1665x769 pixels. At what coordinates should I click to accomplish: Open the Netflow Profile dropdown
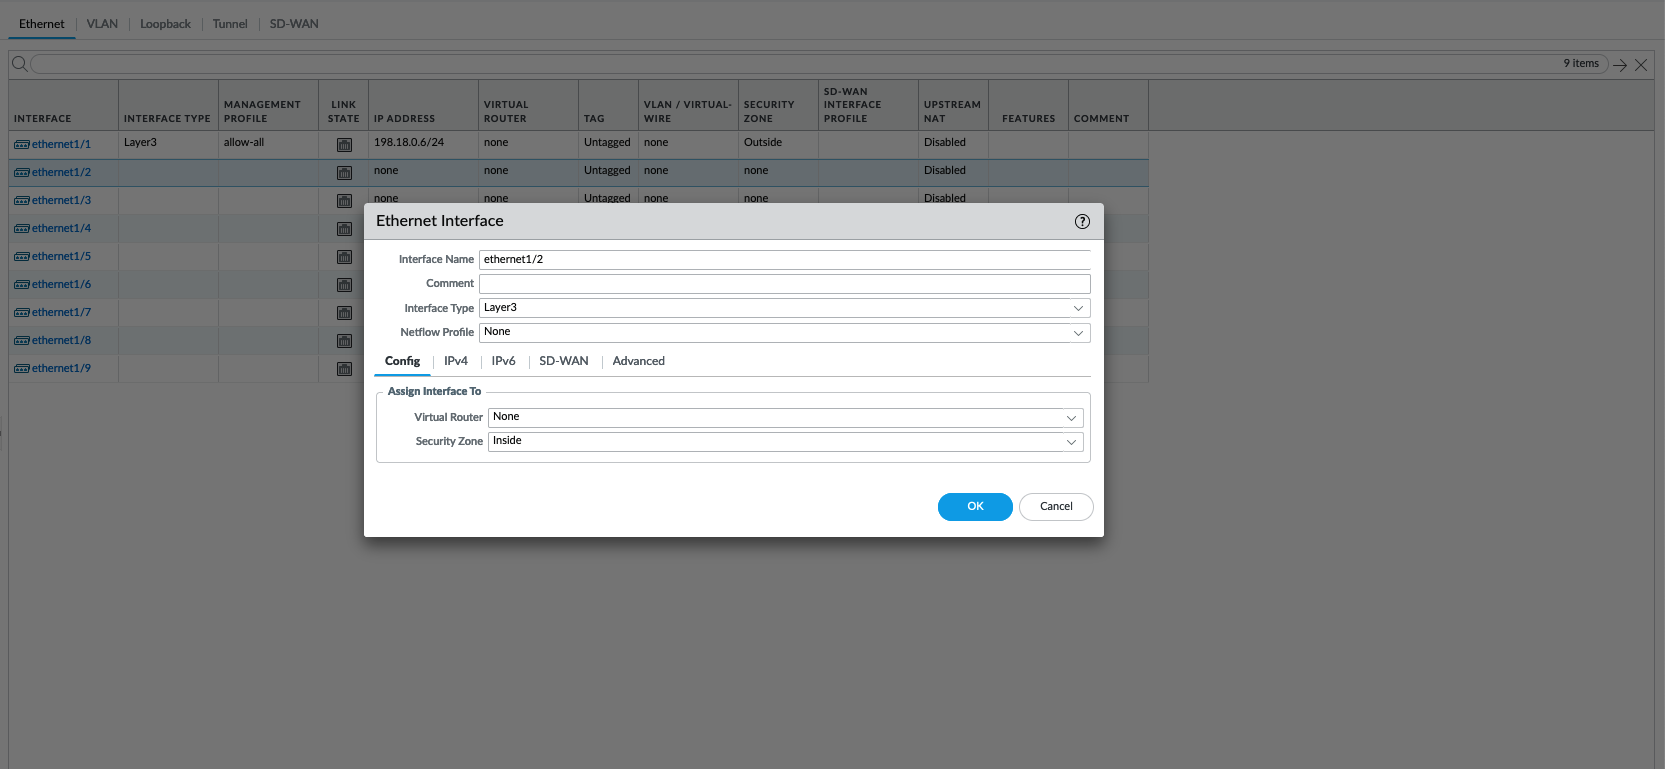click(1078, 333)
